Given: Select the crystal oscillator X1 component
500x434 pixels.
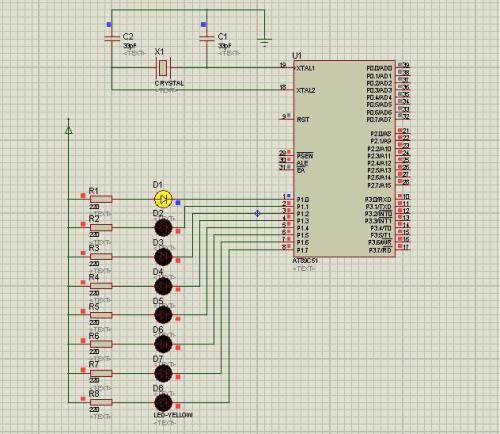Looking at the screenshot, I should point(163,68).
